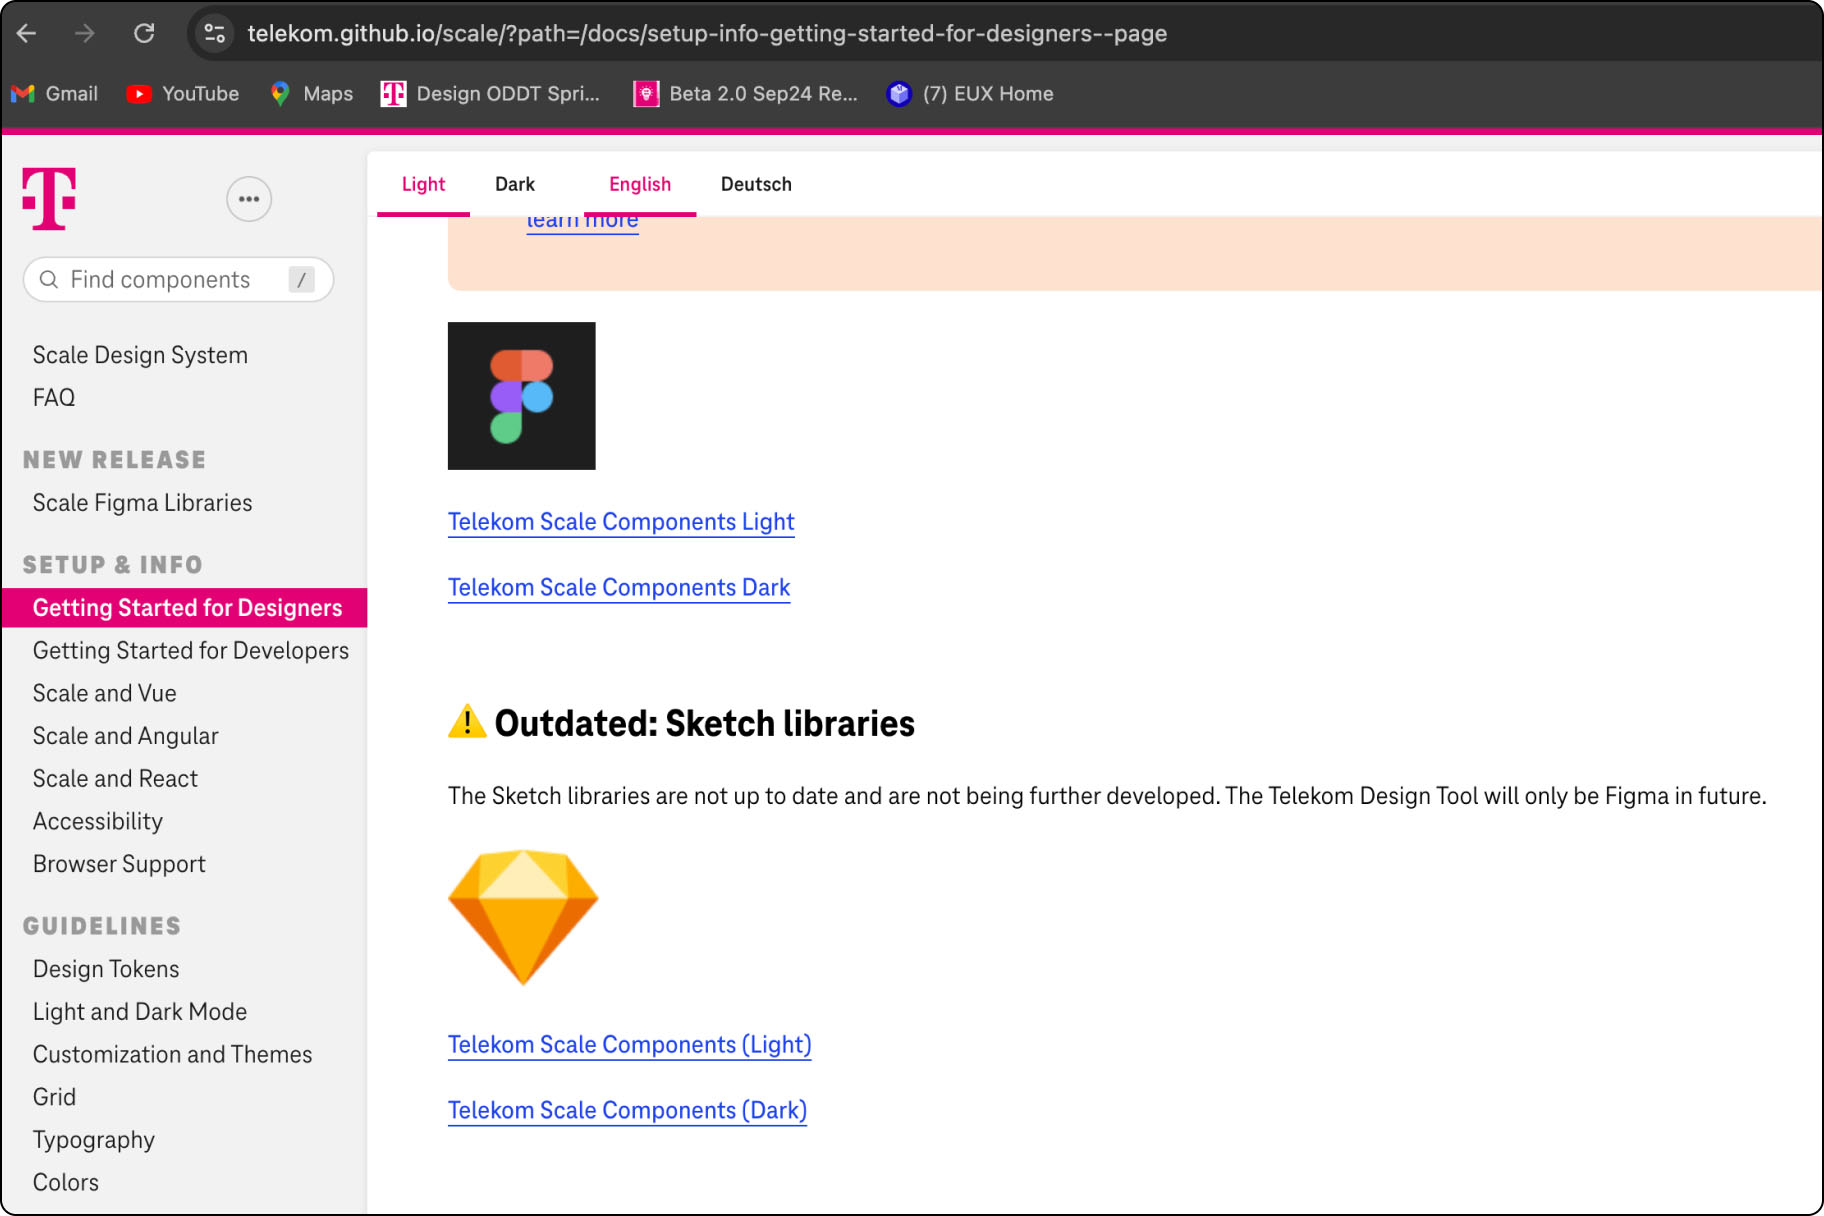Open the Accessibility page
The height and width of the screenshot is (1216, 1824).
pos(98,822)
